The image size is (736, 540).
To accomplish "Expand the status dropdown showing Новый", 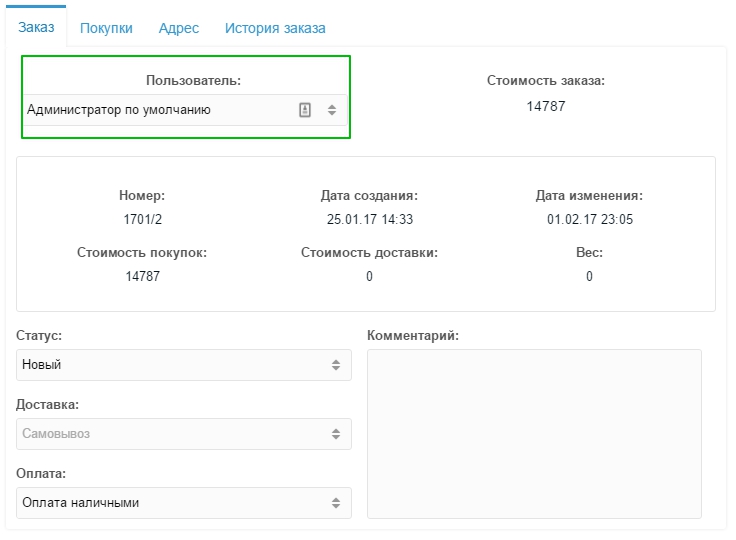I will pos(170,365).
